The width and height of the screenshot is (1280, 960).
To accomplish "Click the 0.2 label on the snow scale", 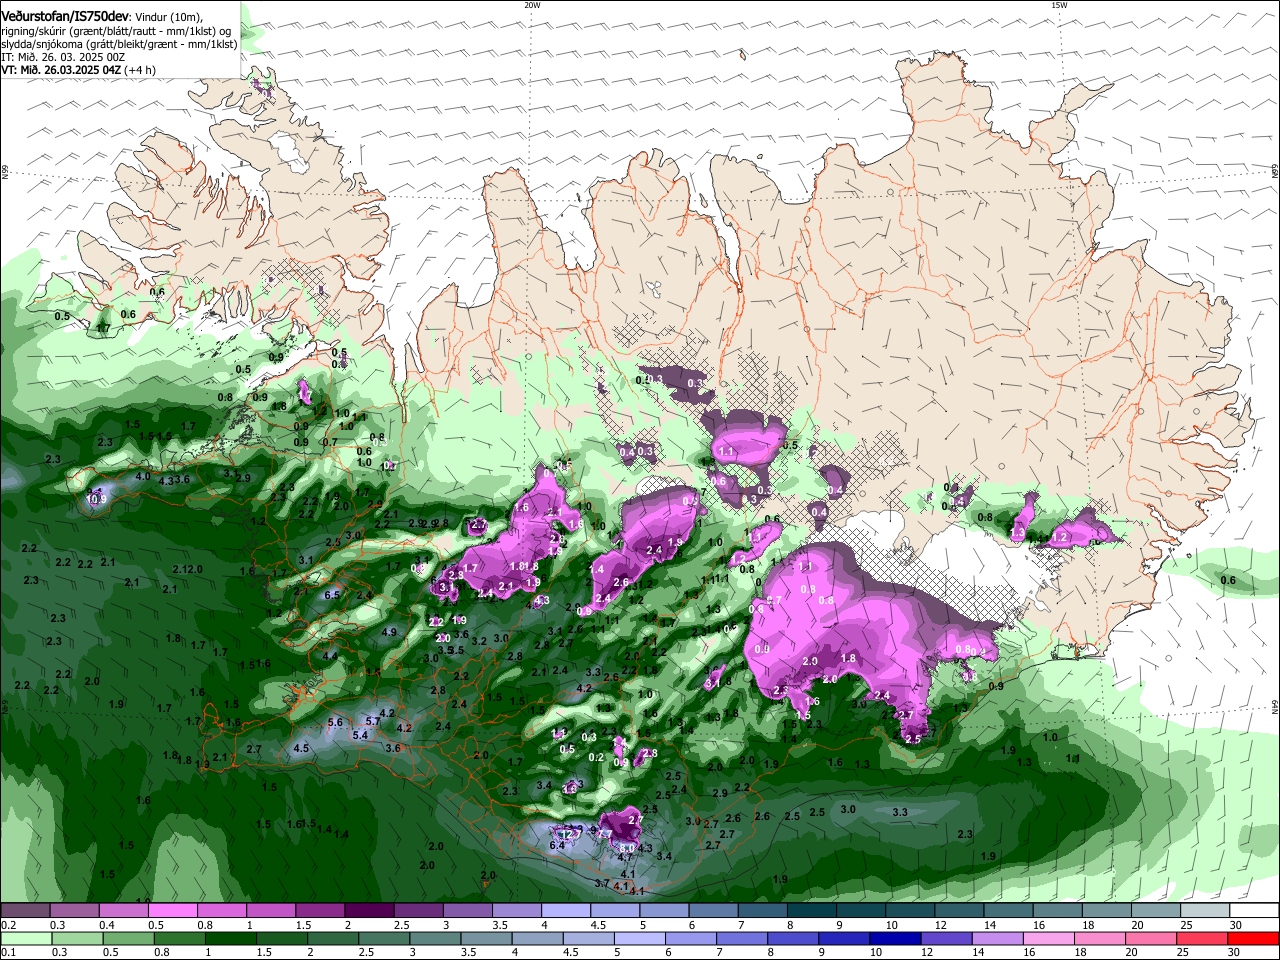I will coord(8,925).
